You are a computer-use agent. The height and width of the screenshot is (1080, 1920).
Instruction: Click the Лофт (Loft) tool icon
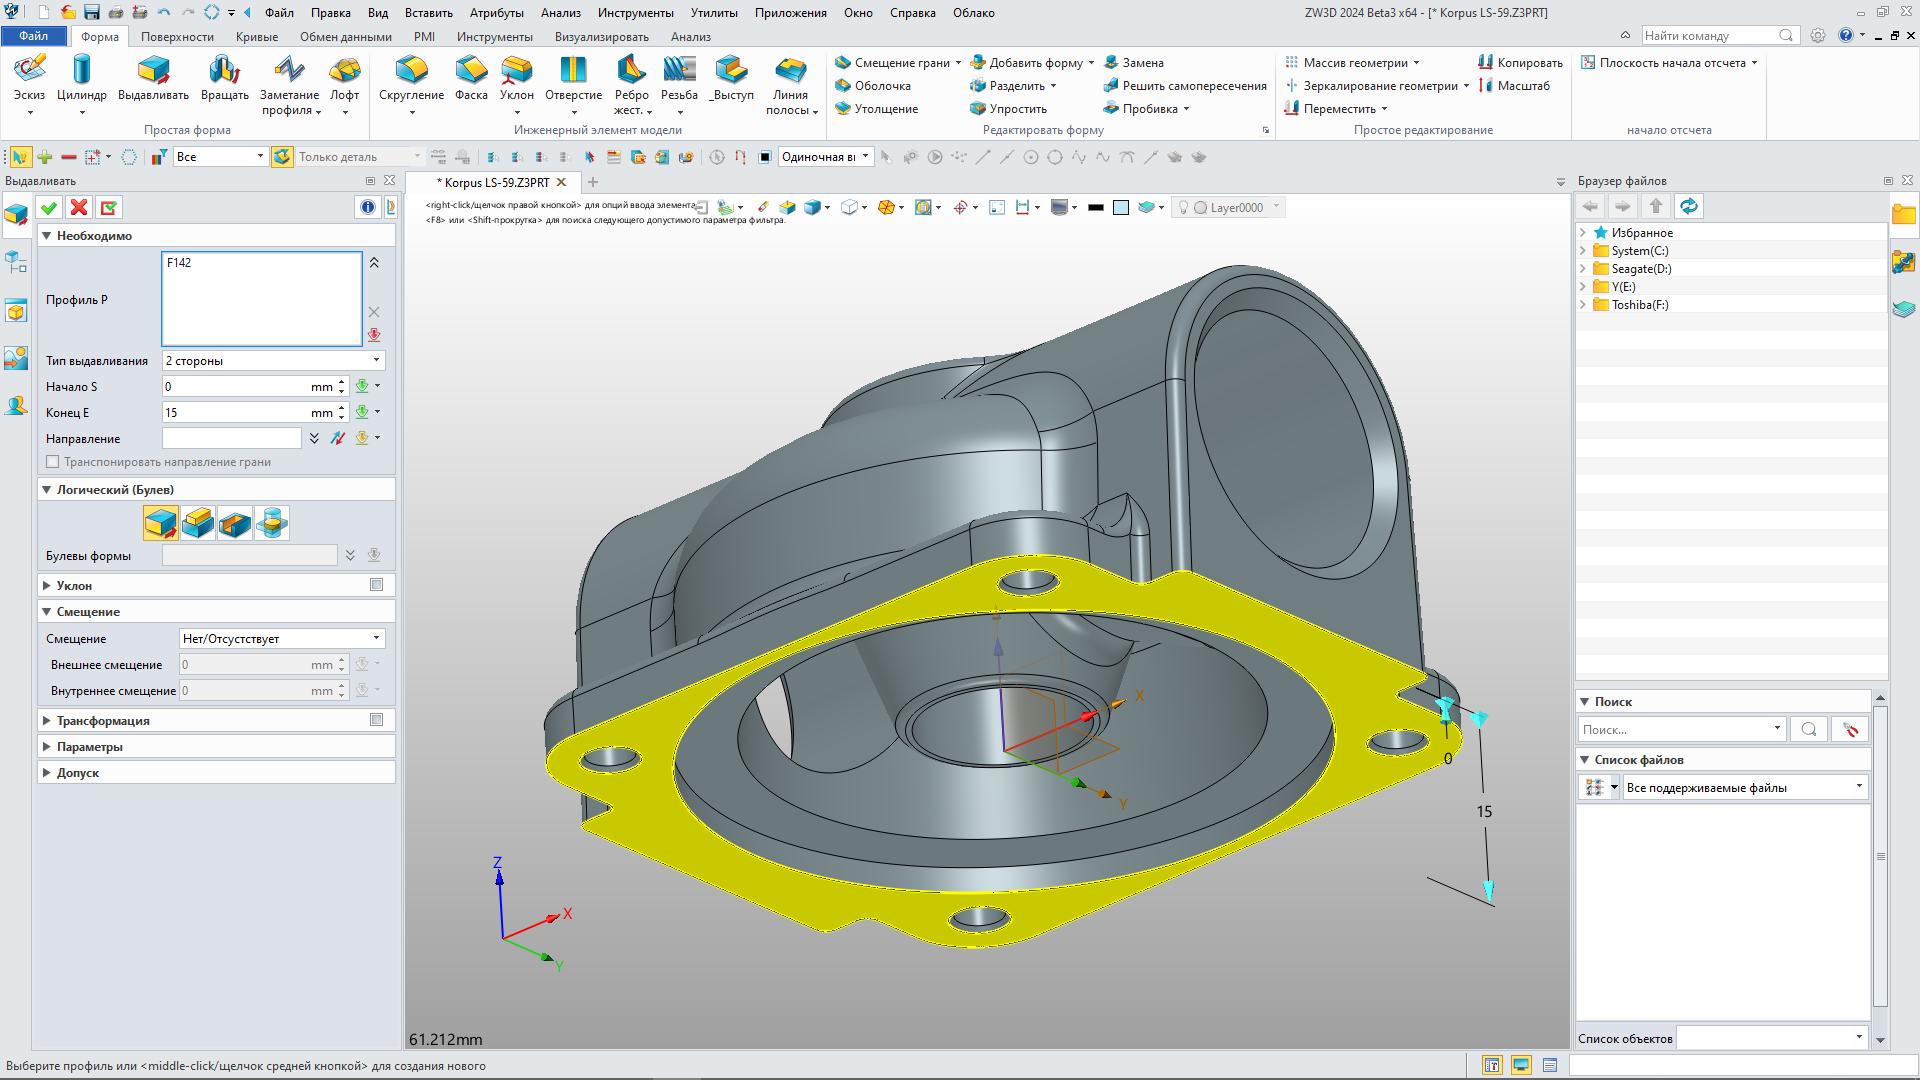click(344, 70)
